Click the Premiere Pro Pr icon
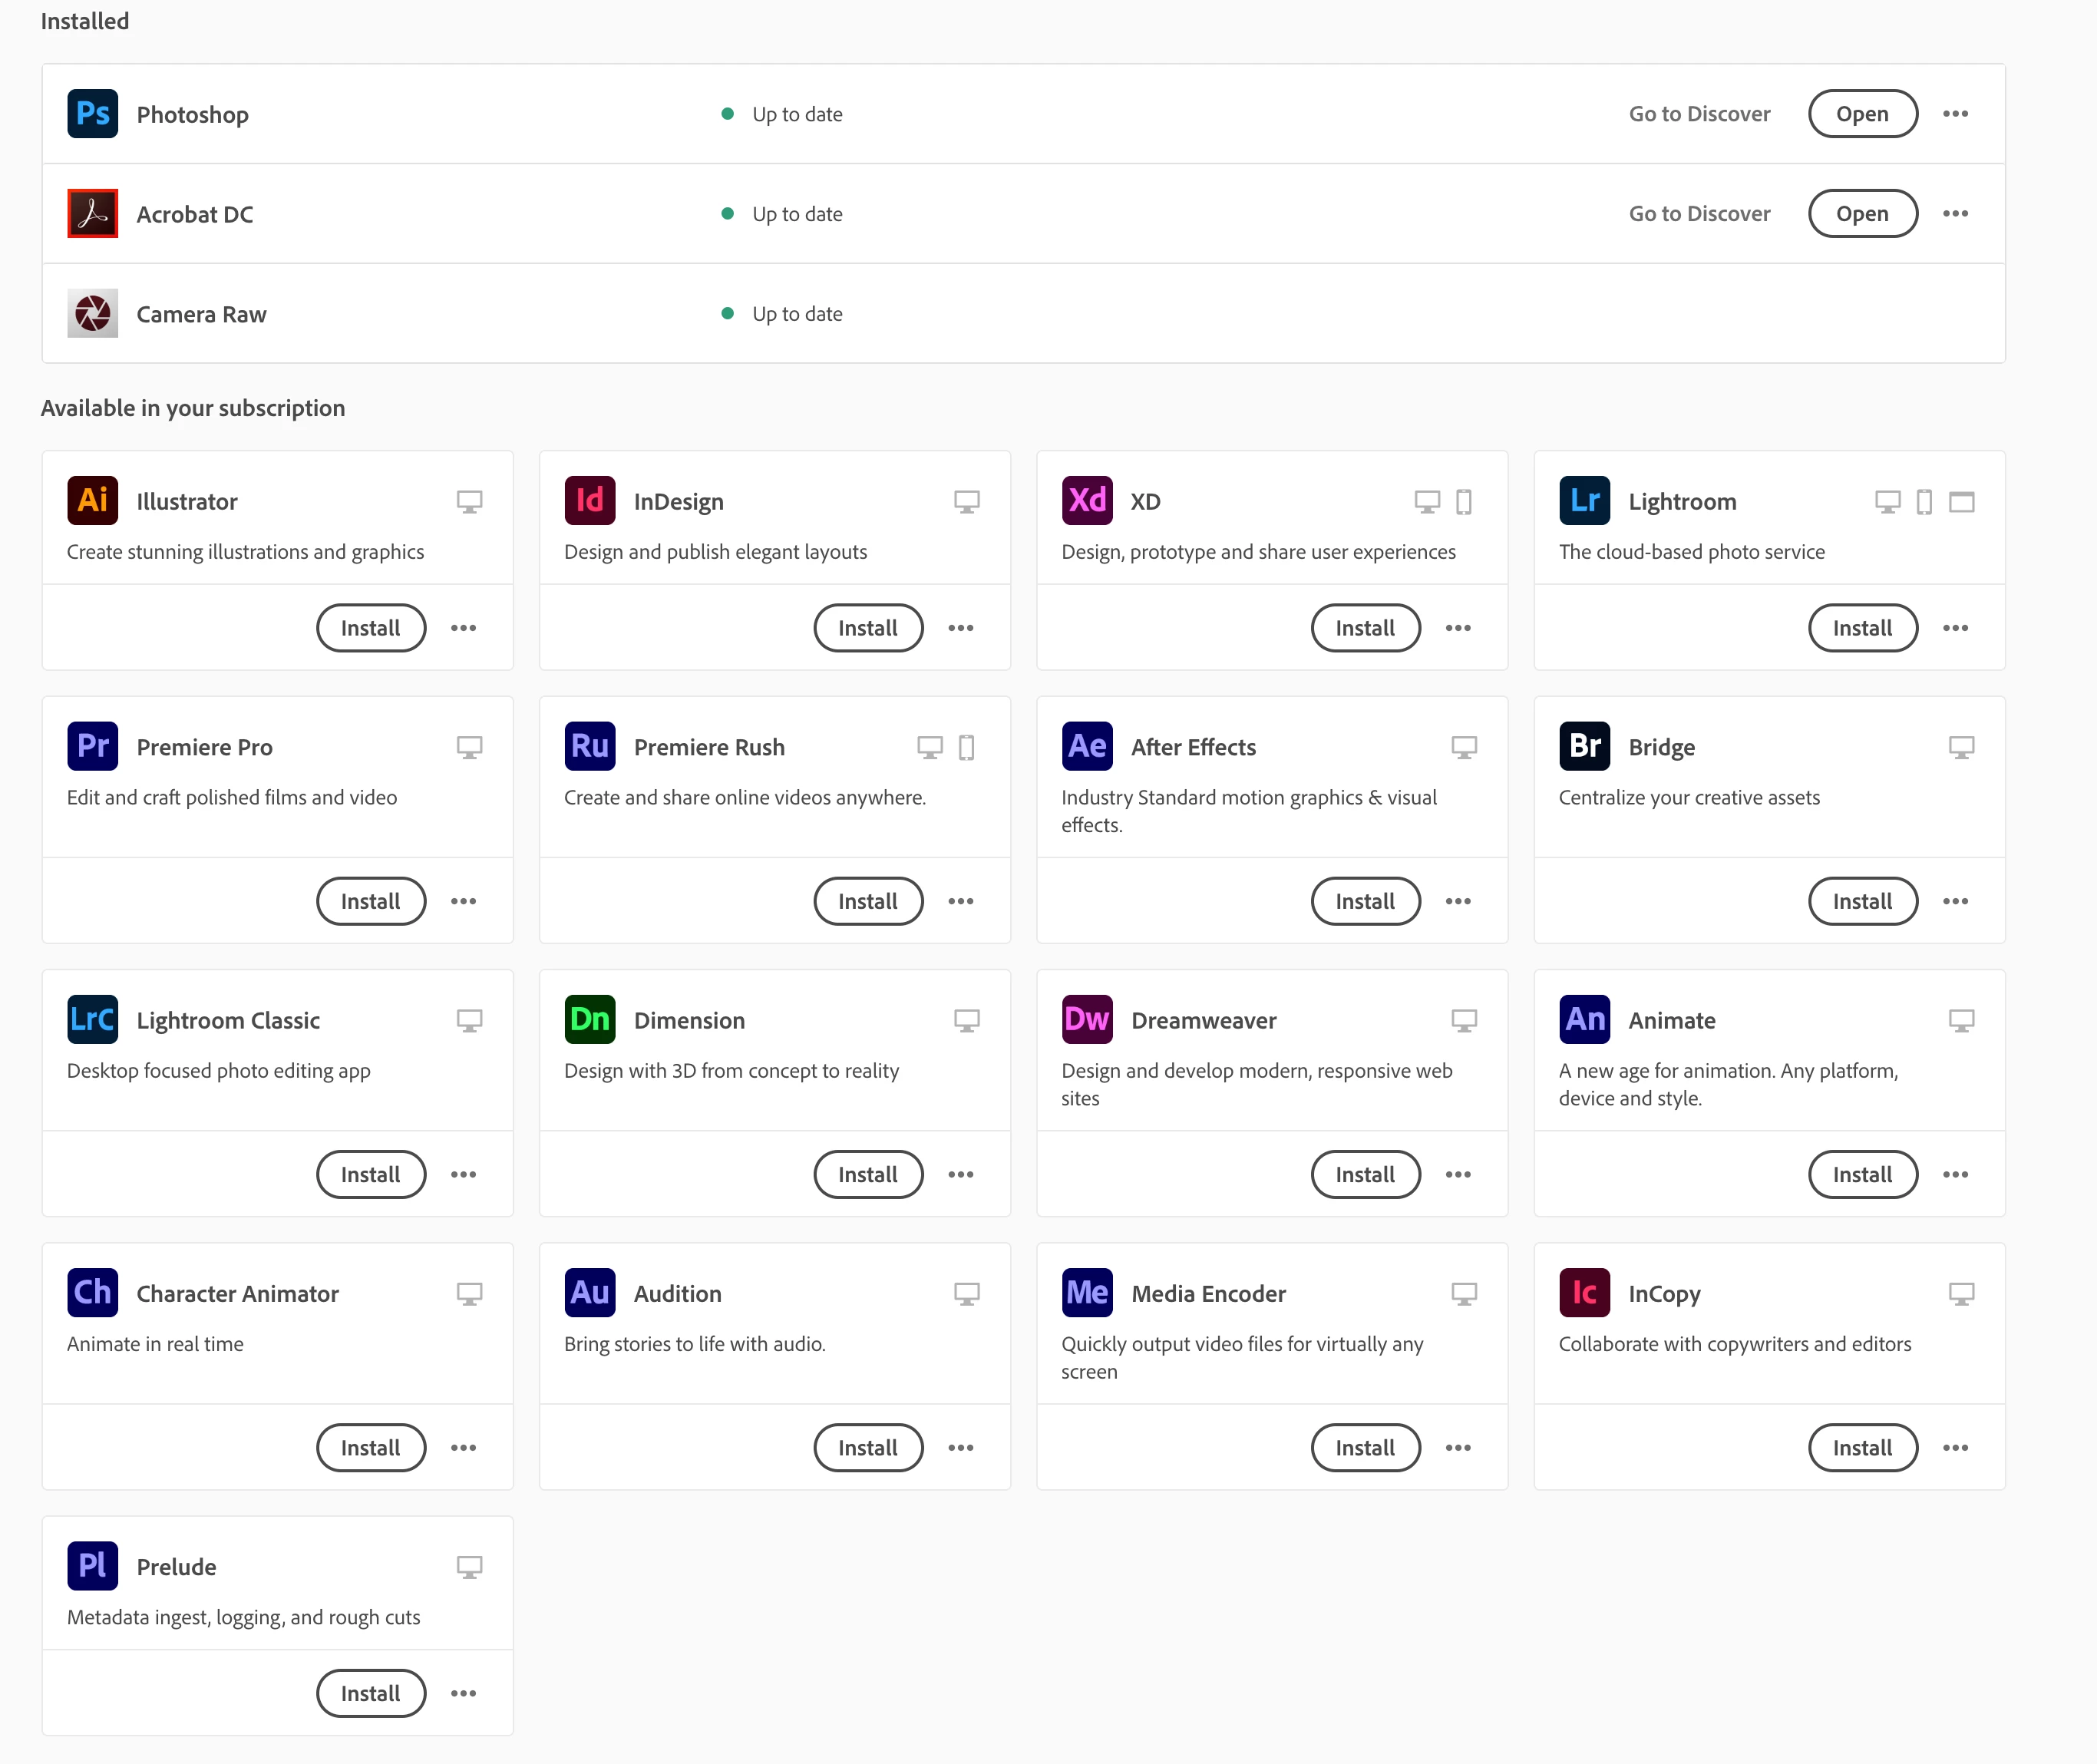Viewport: 2097px width, 1764px height. 92,746
